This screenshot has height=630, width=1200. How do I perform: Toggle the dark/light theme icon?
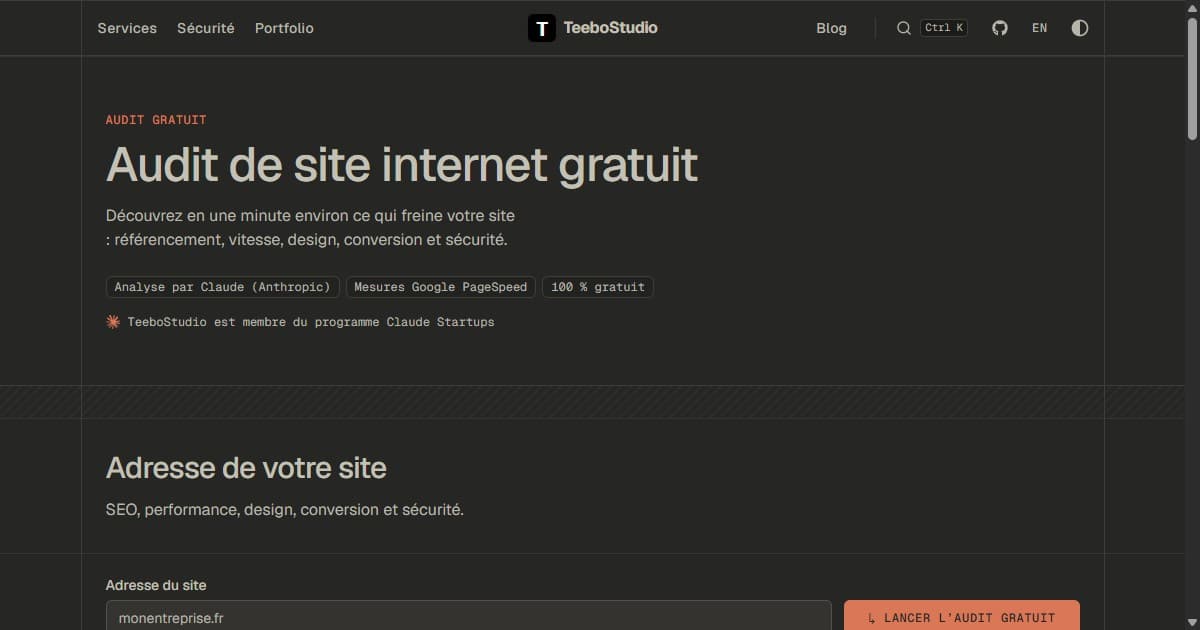point(1080,28)
